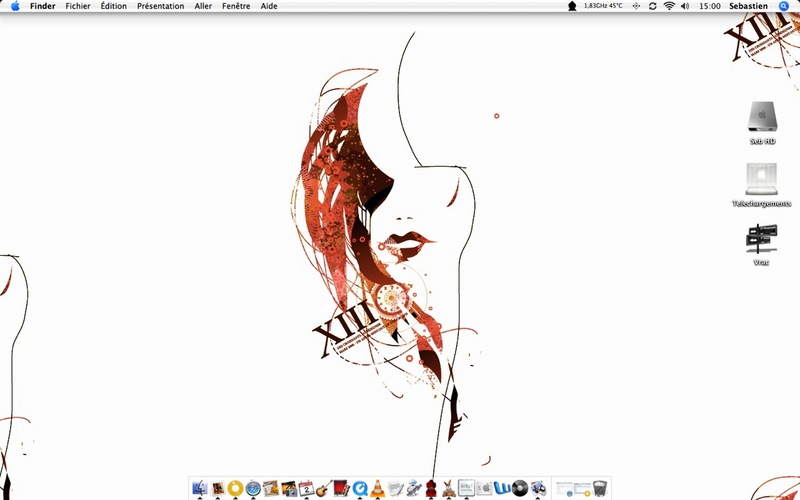This screenshot has height=500, width=800.
Task: Launch QuickTime Player from the Dock
Action: [360, 488]
